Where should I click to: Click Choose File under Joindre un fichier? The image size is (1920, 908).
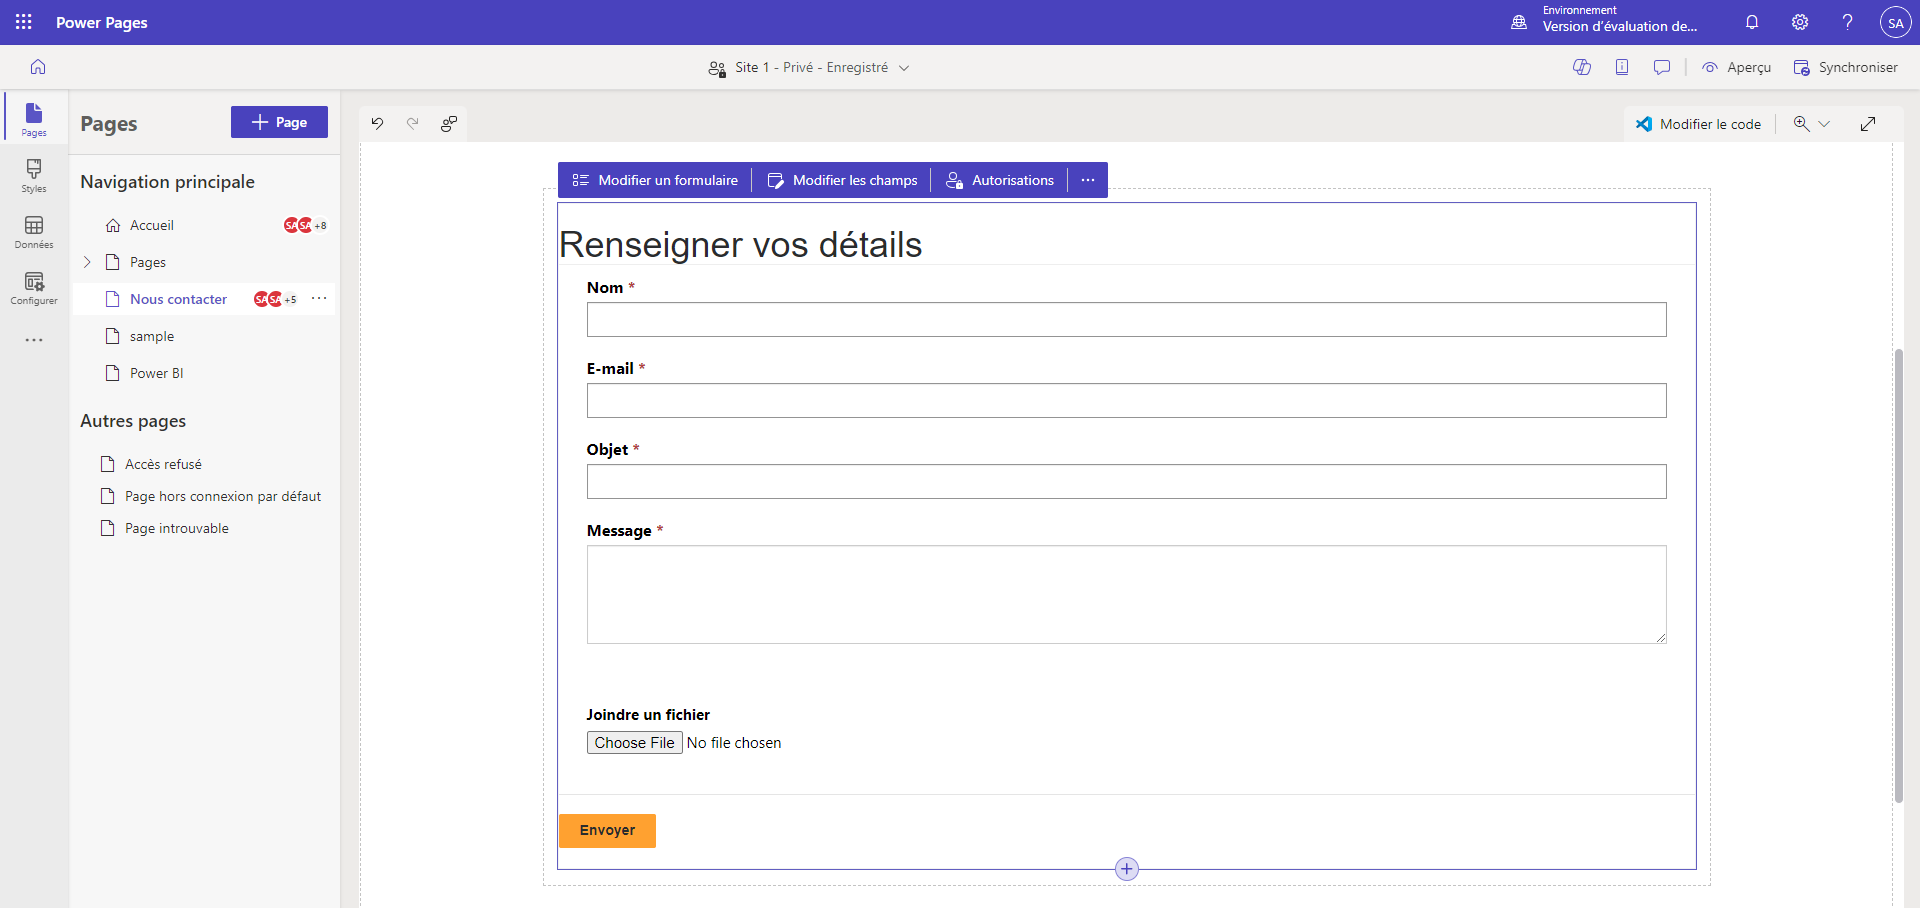tap(634, 742)
